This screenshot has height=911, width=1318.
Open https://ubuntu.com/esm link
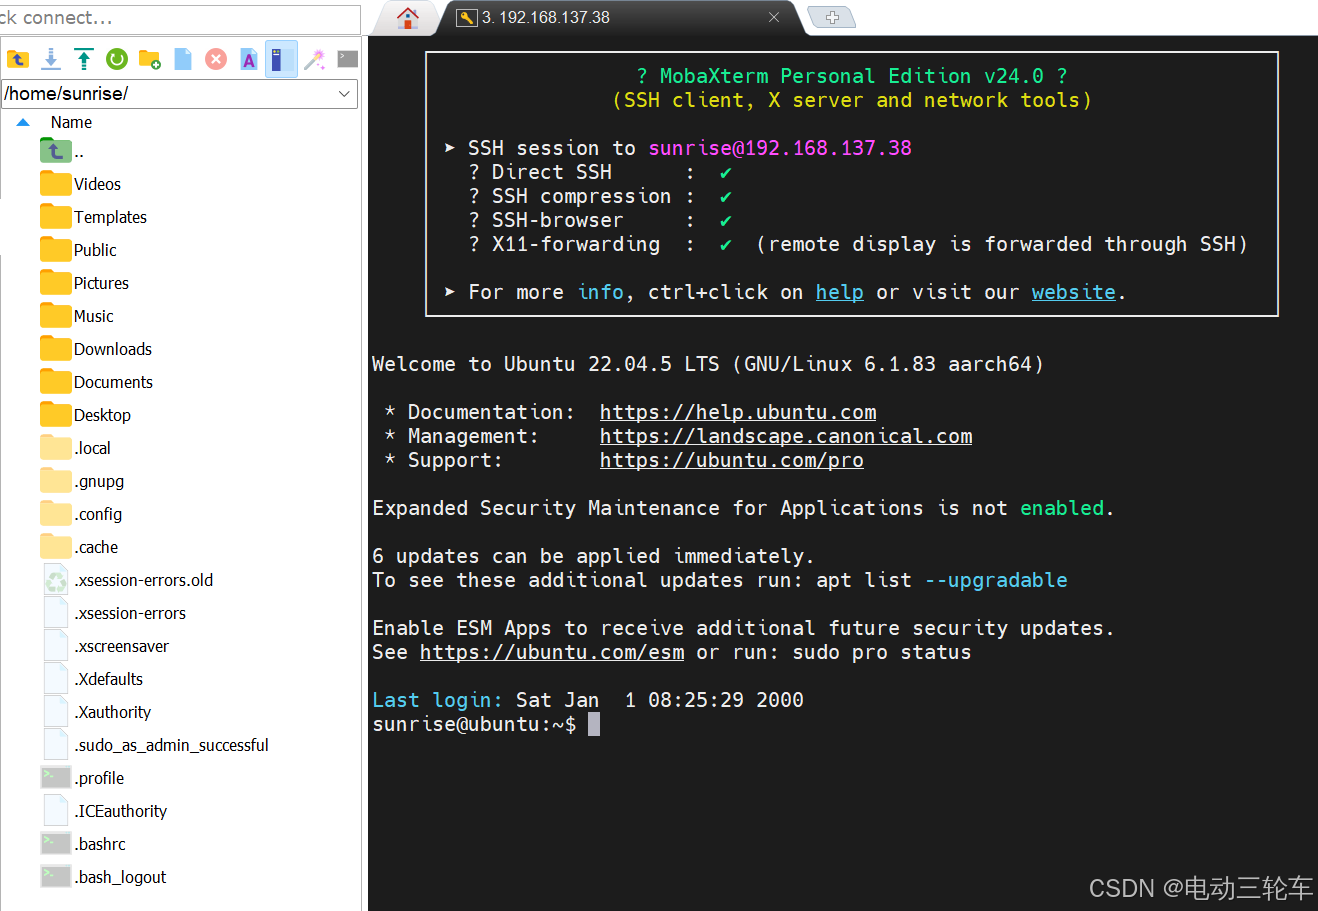click(x=552, y=652)
